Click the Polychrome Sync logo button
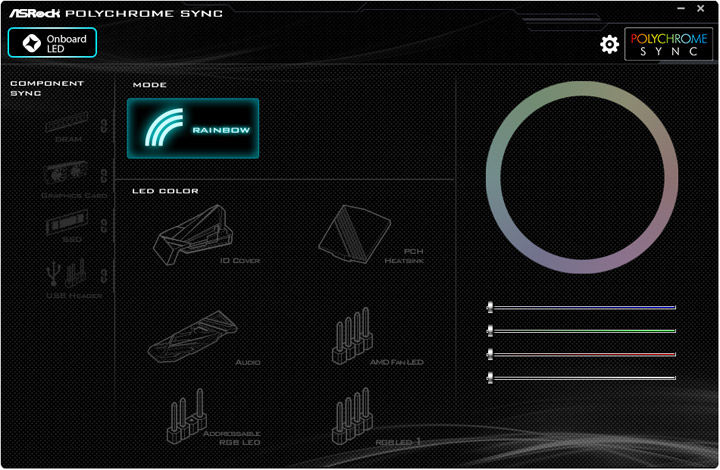The width and height of the screenshot is (720, 470). [669, 44]
